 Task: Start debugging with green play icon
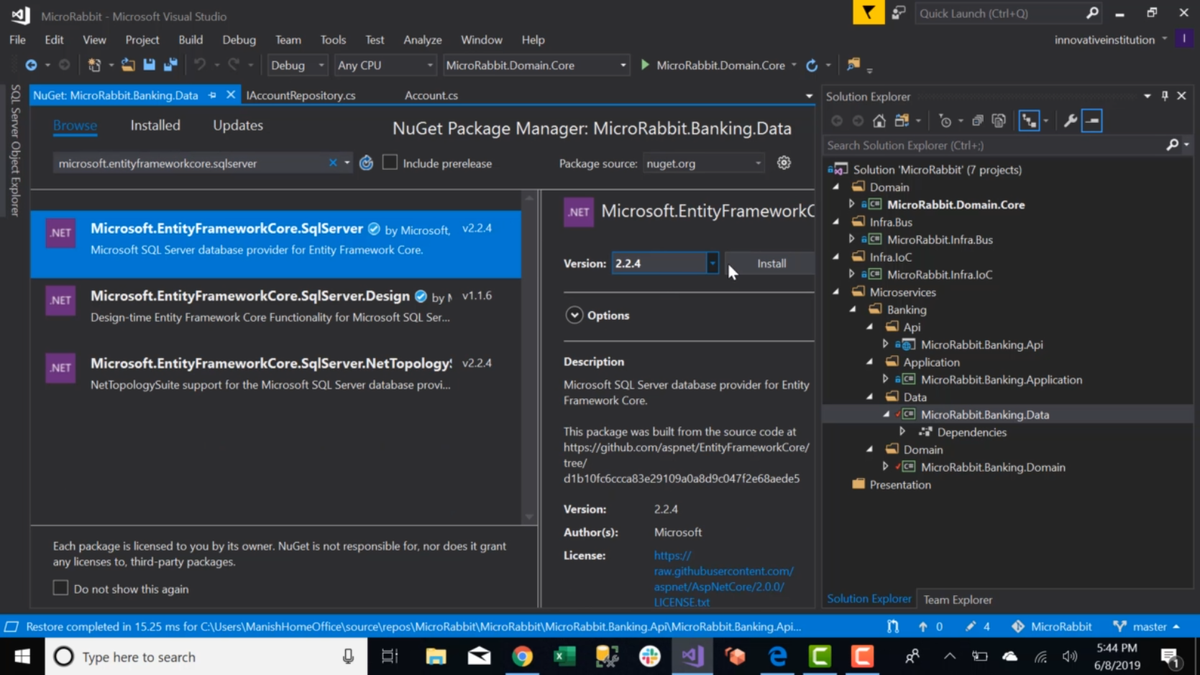[x=645, y=65]
